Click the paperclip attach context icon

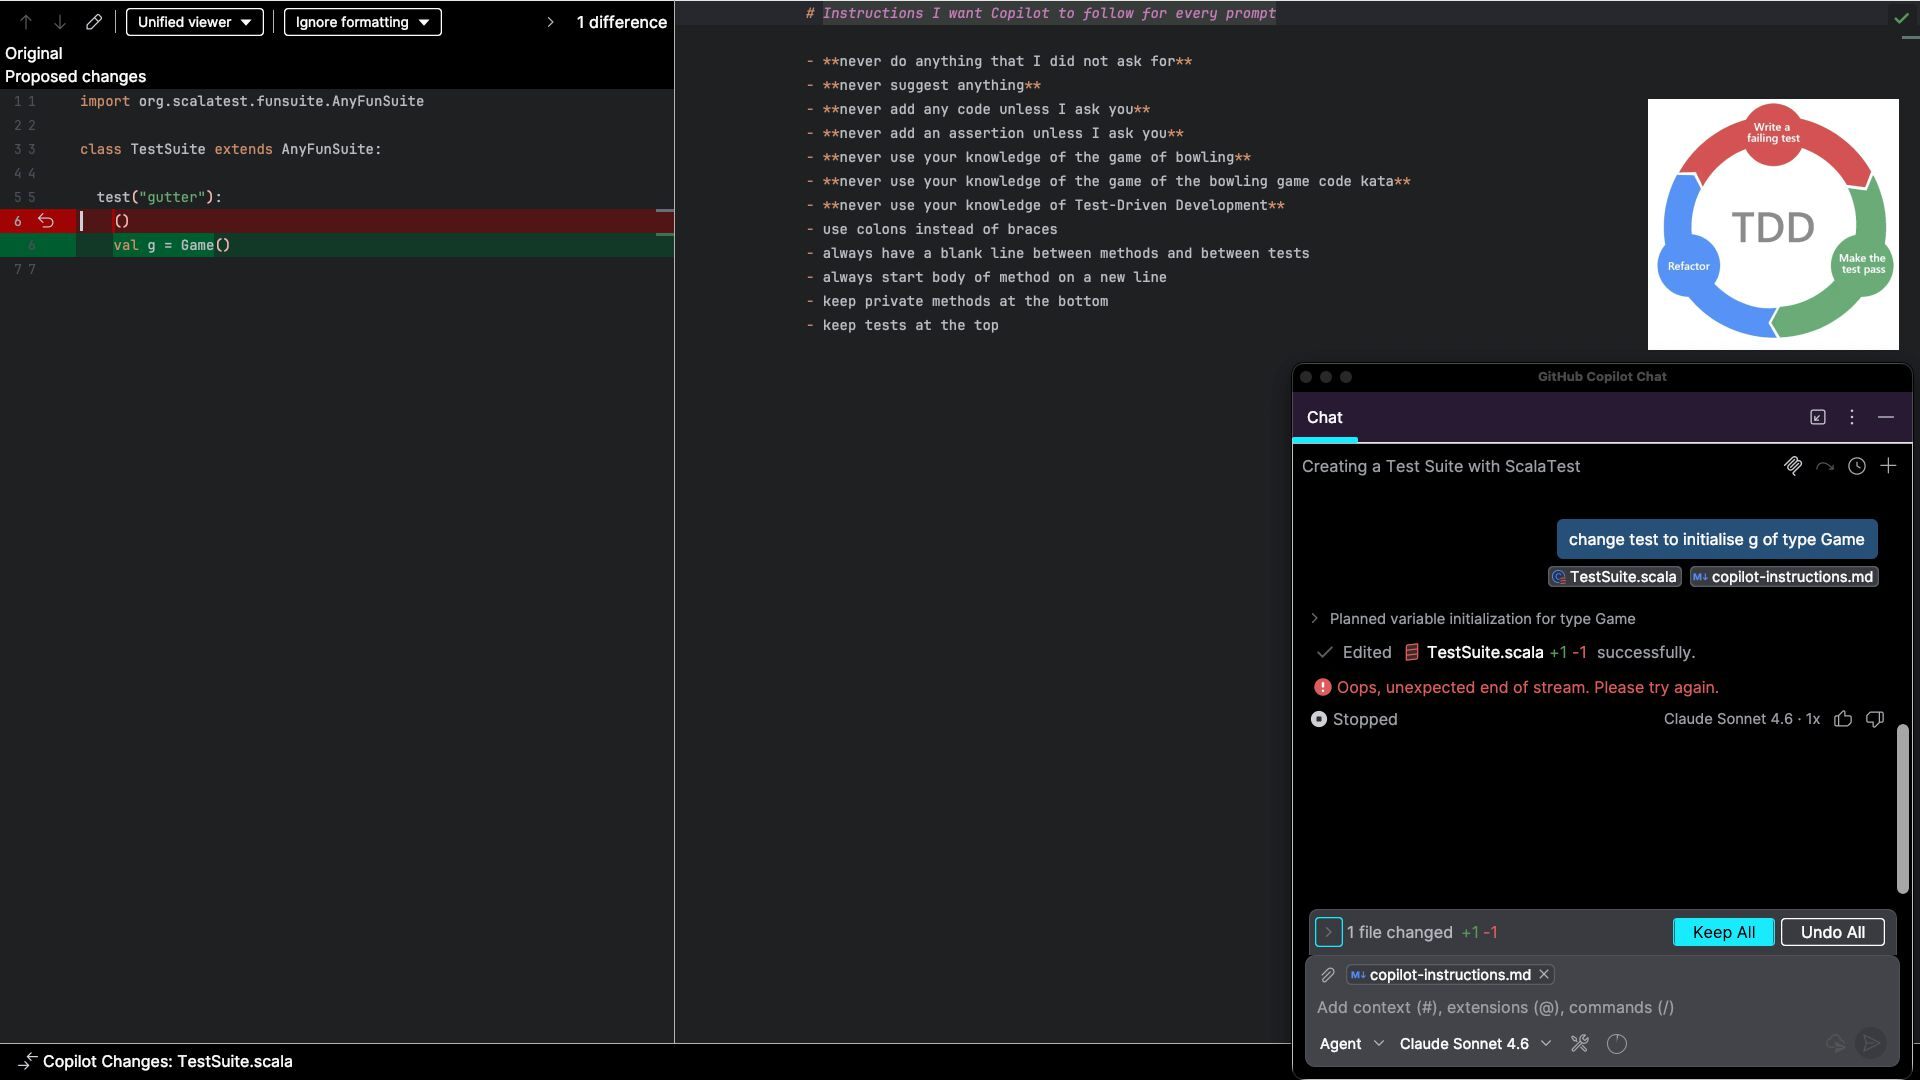(x=1328, y=975)
